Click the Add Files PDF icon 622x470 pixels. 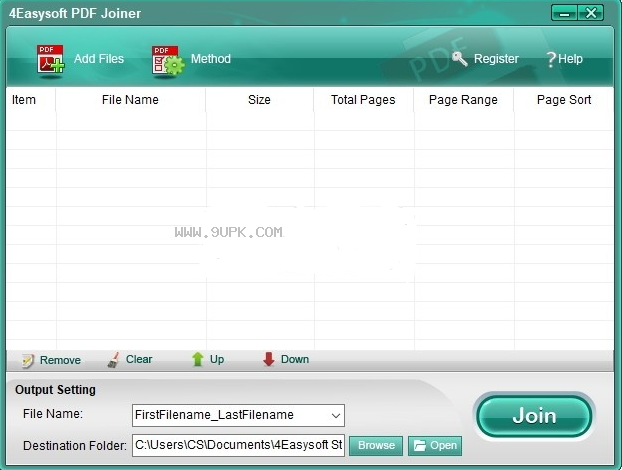click(x=50, y=59)
